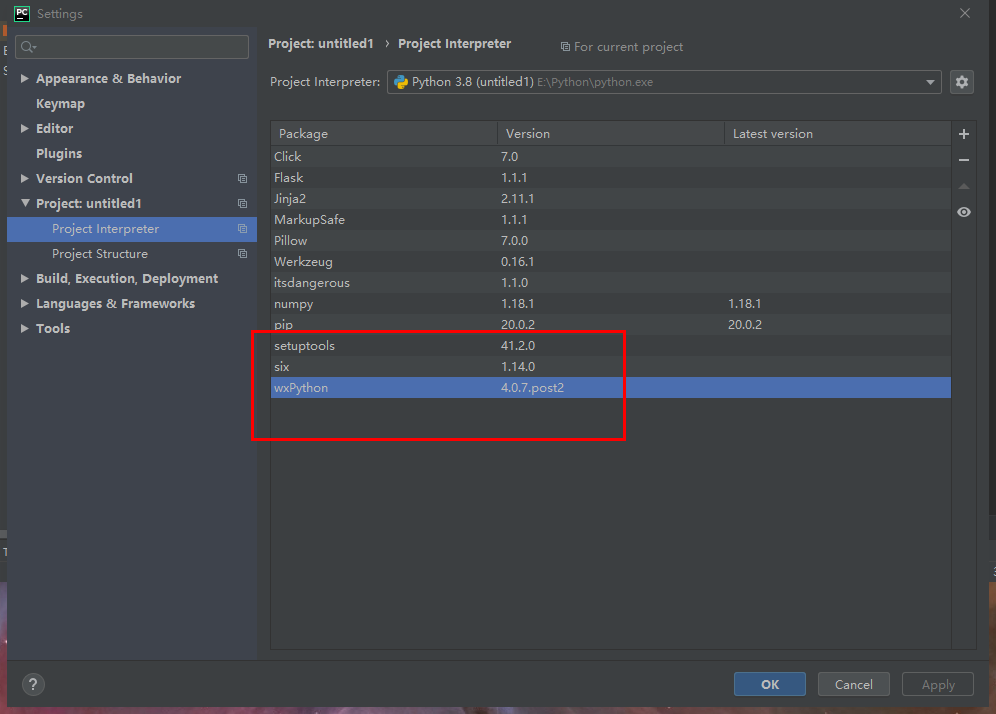This screenshot has width=996, height=714.
Task: Click the help question mark icon
Action: [x=33, y=684]
